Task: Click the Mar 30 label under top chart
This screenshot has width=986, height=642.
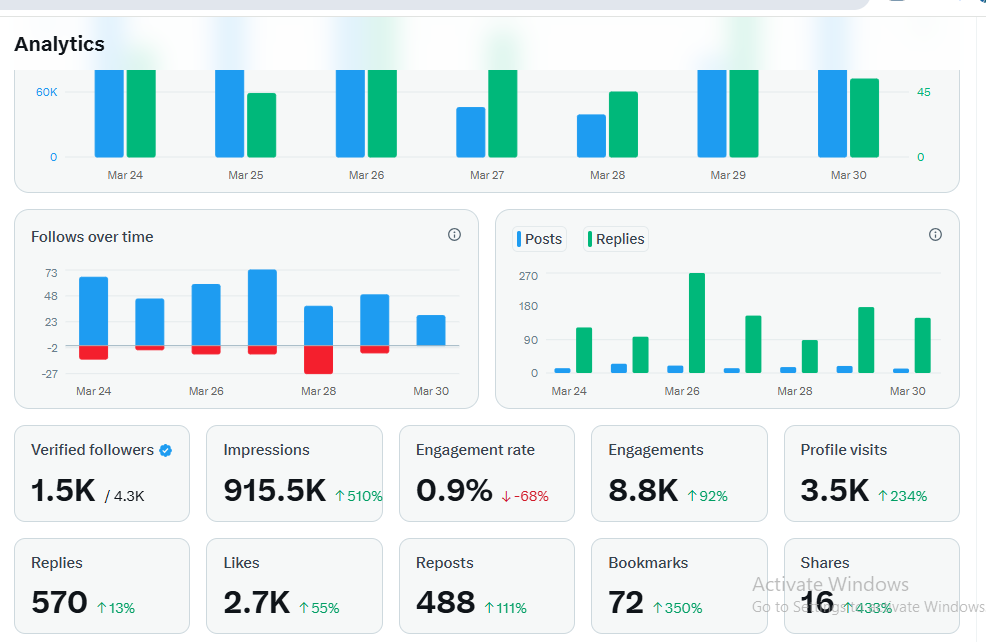Action: (848, 175)
